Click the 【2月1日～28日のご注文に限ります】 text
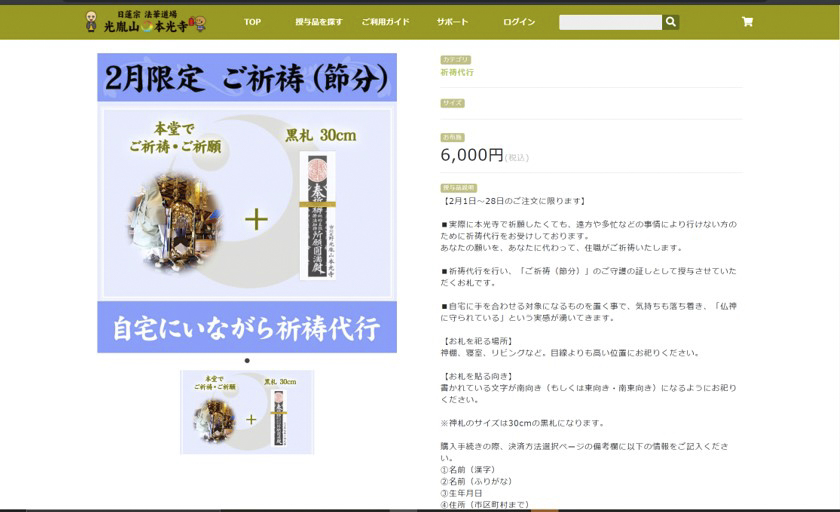840x512 pixels. click(x=514, y=201)
